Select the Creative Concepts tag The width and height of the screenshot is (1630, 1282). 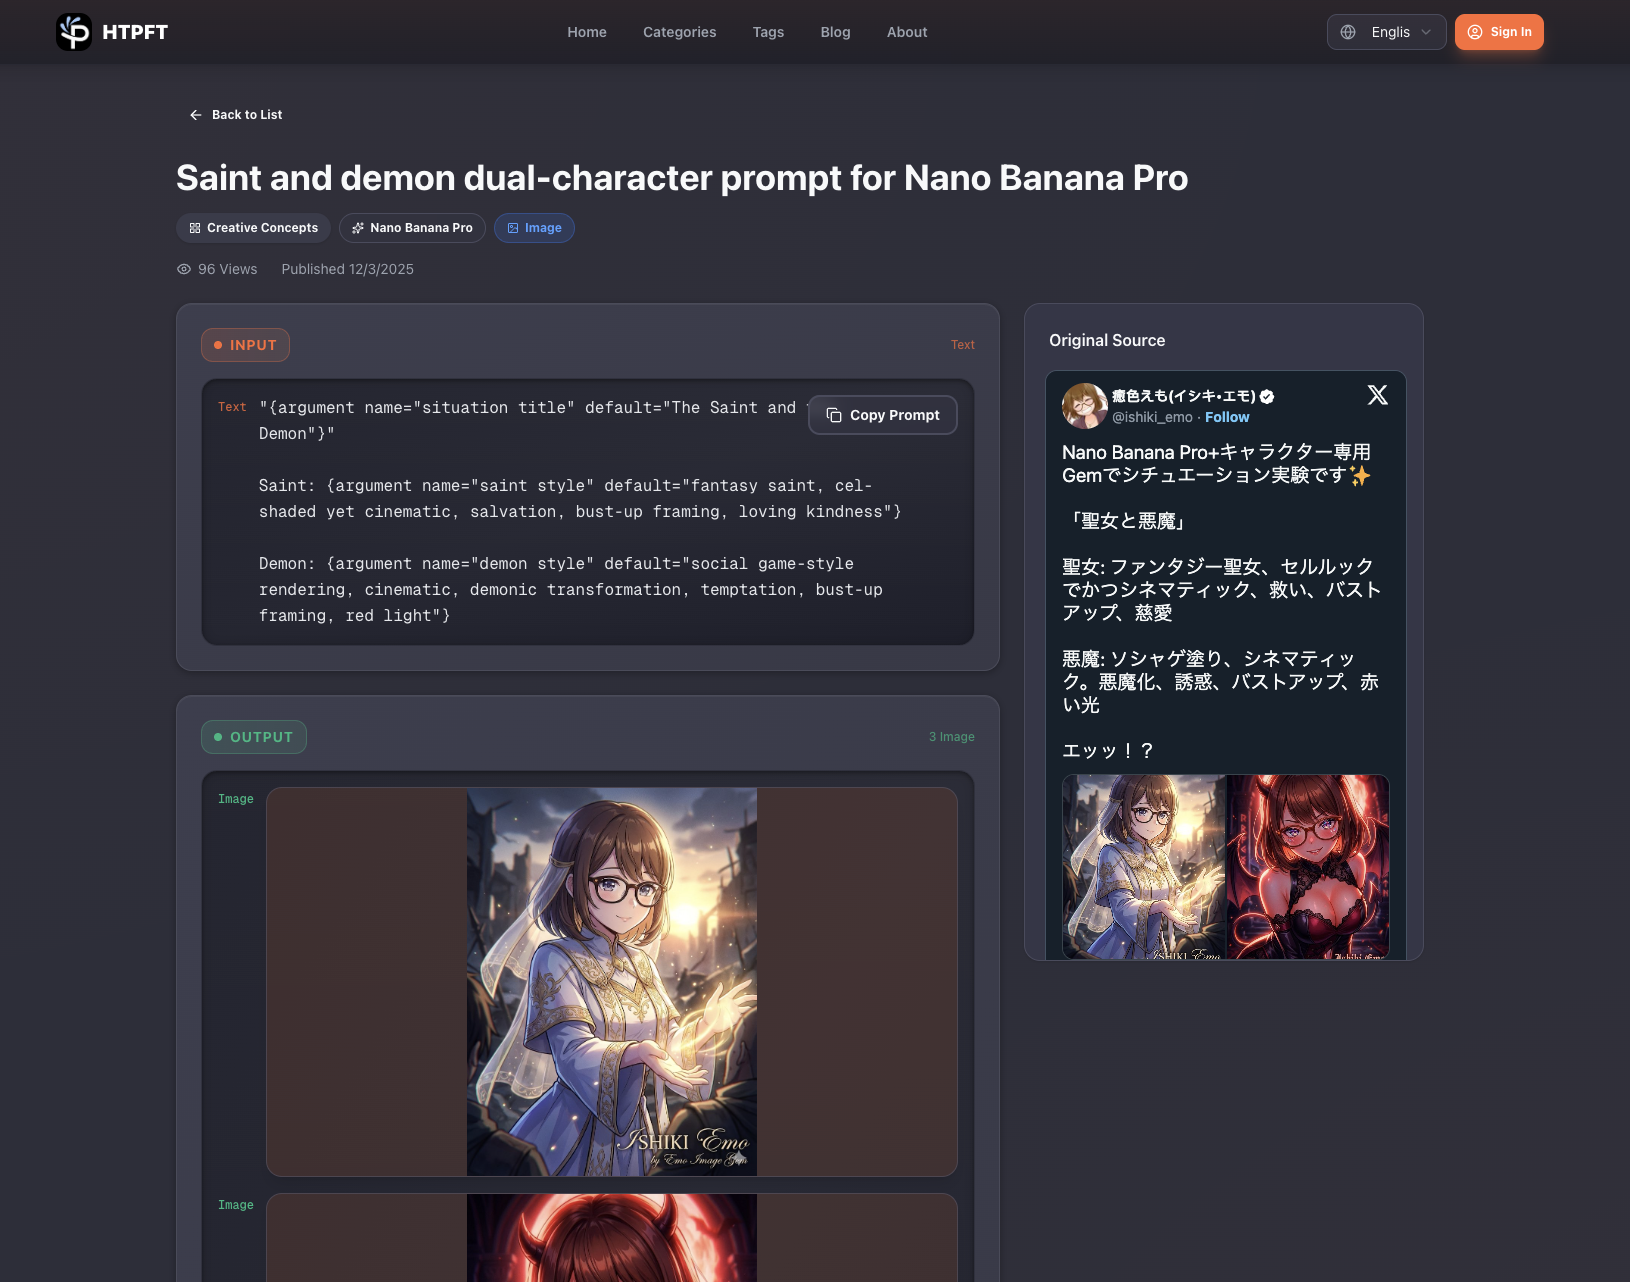[x=253, y=228]
